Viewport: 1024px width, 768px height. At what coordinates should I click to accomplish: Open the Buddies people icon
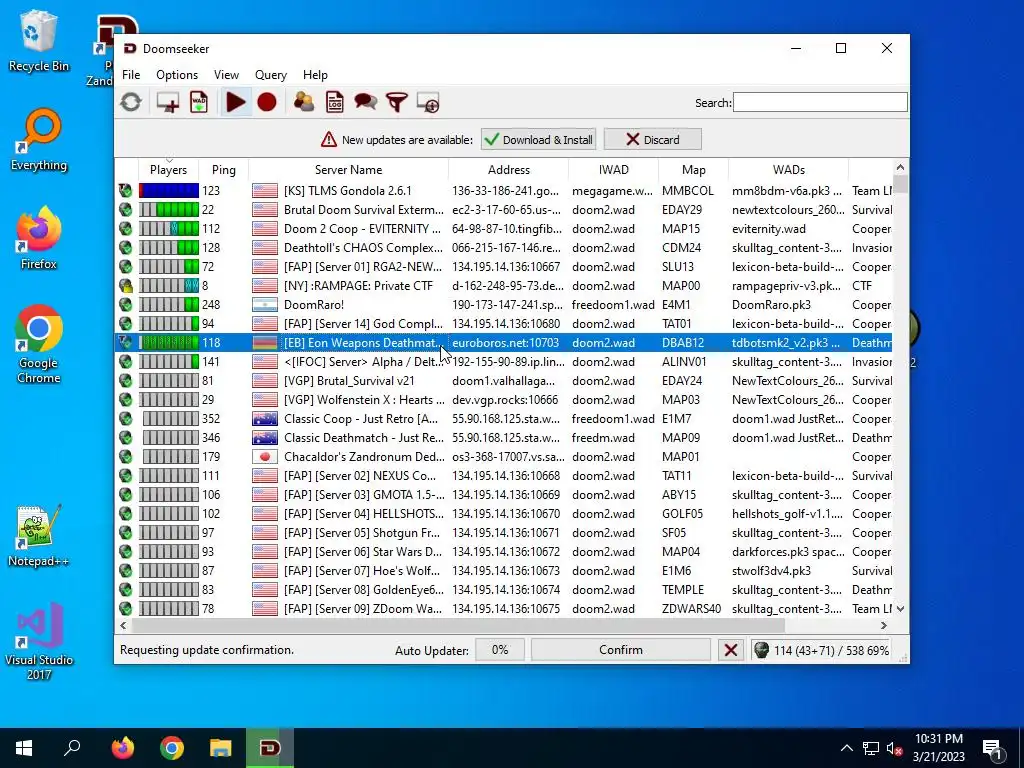click(x=304, y=103)
